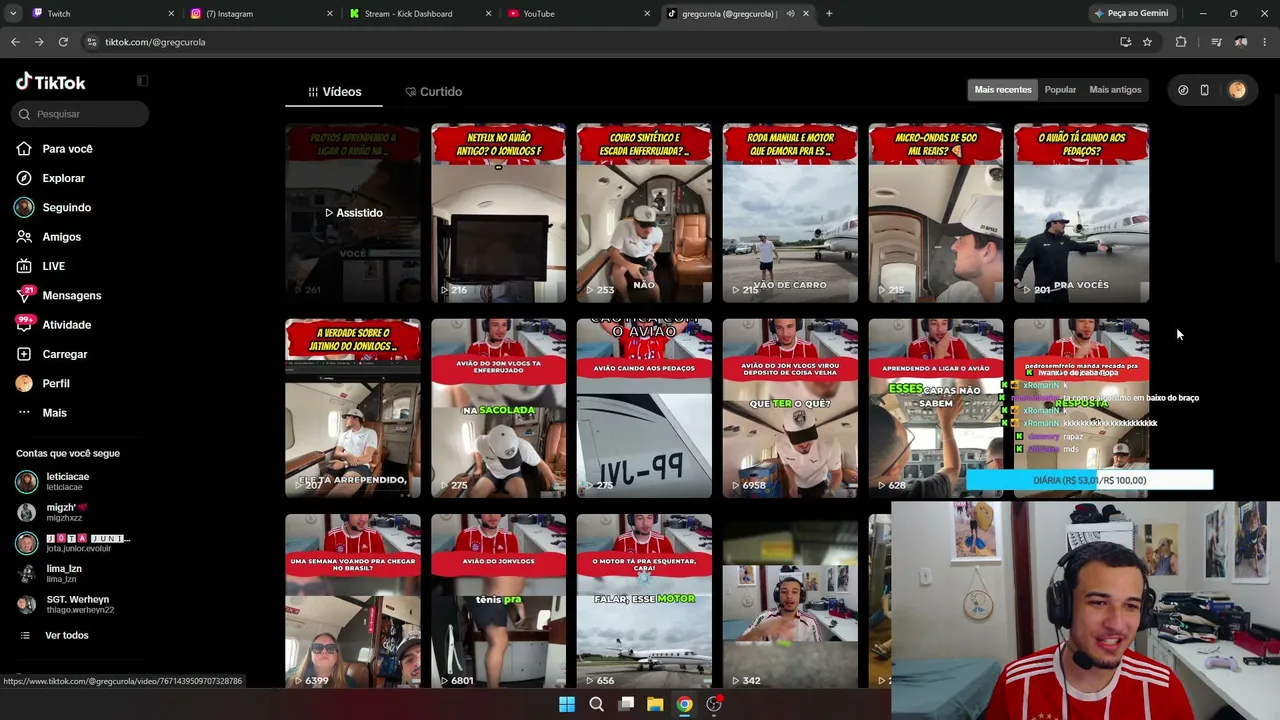Open Perfil from the sidebar
Screen dimensions: 1280x720
coord(55,384)
